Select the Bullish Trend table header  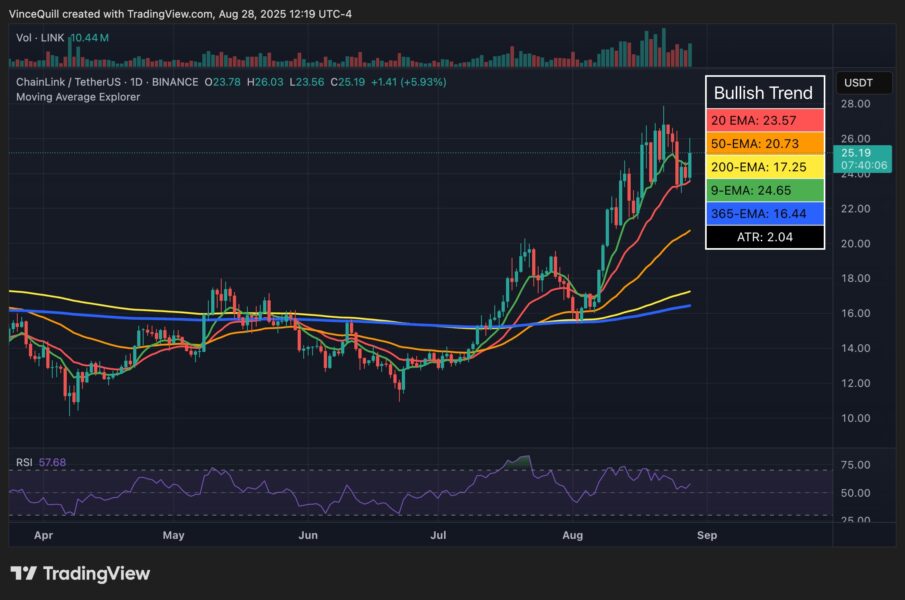pos(764,93)
